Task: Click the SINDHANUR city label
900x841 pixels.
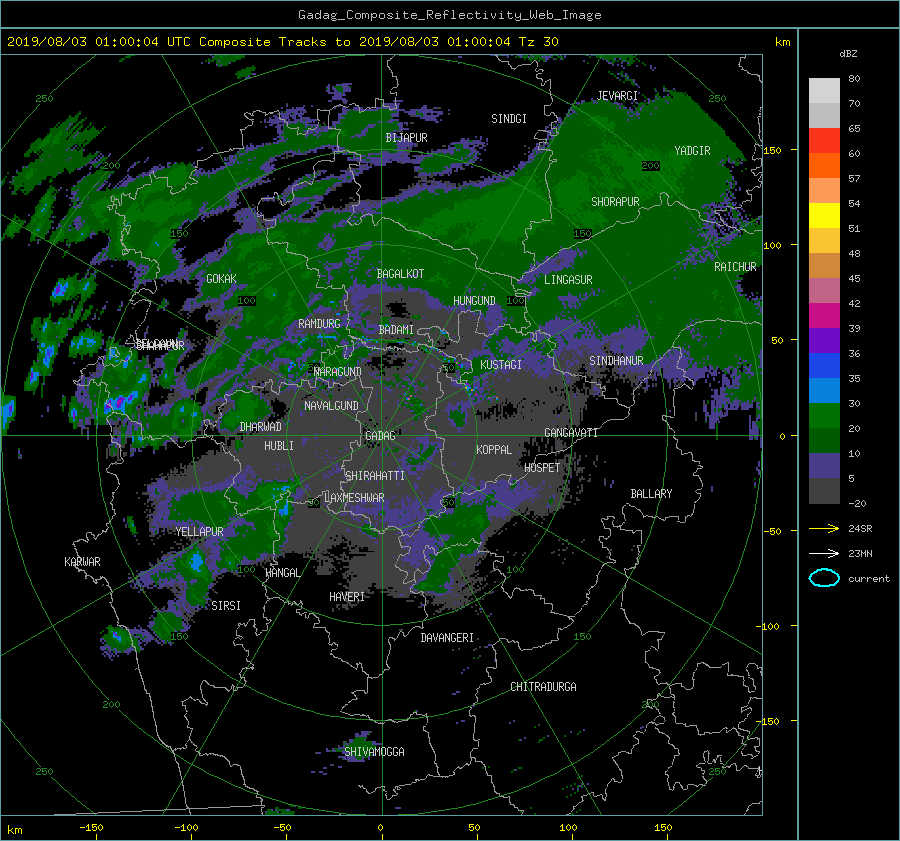Action: (x=616, y=361)
